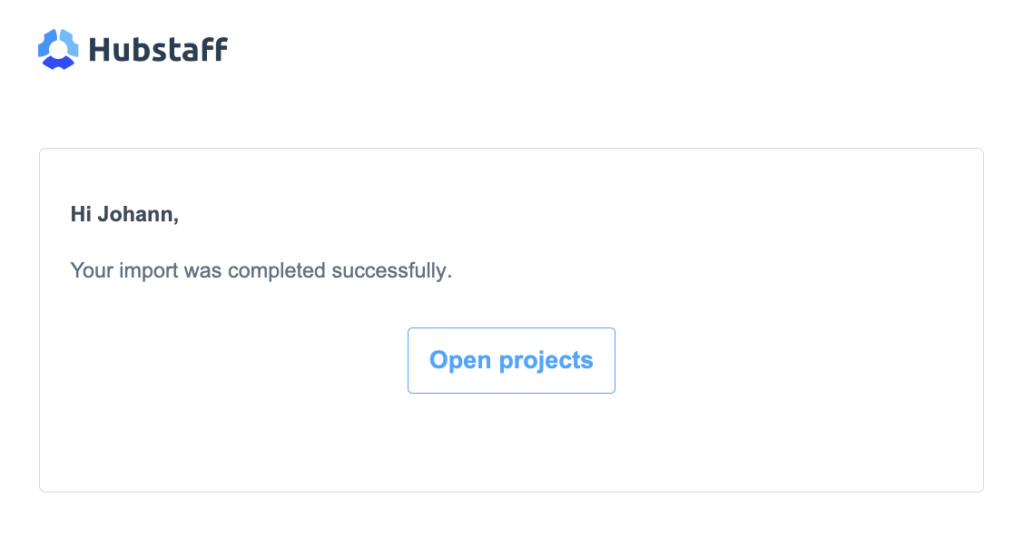Click the import completed successfully message
Screen dimensions: 1024x537
pyautogui.click(x=261, y=270)
